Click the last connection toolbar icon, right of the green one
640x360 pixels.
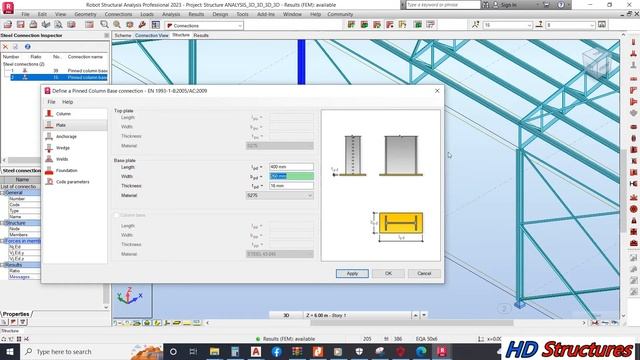click(x=430, y=25)
